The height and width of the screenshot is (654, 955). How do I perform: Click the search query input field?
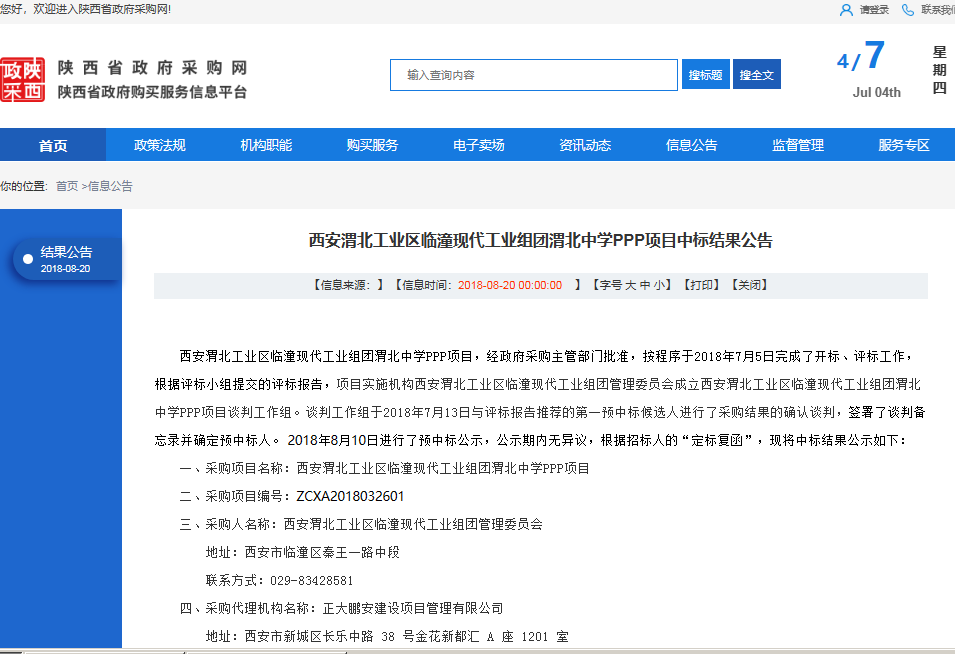(534, 75)
